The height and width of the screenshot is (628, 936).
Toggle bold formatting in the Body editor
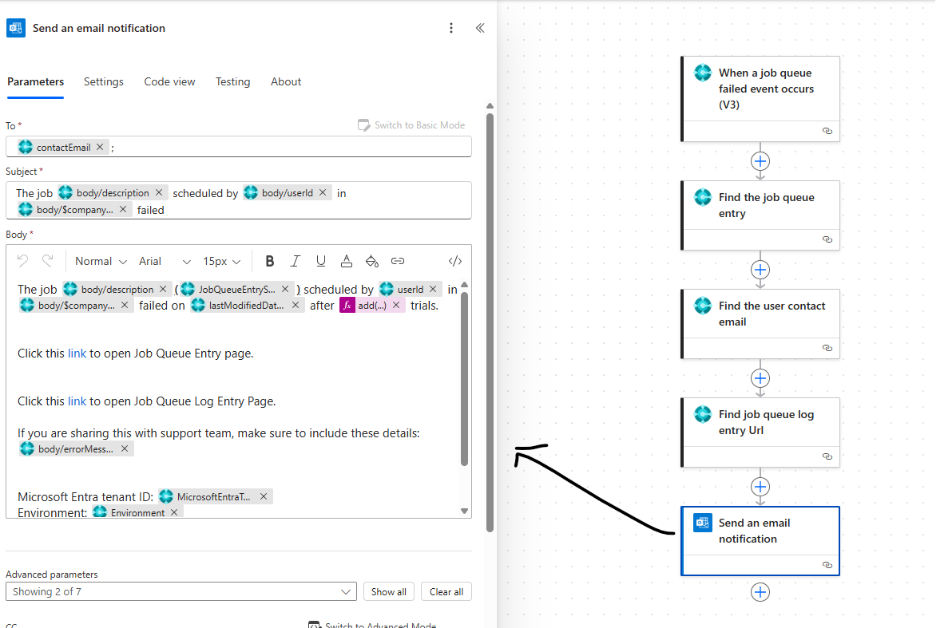[x=270, y=260]
